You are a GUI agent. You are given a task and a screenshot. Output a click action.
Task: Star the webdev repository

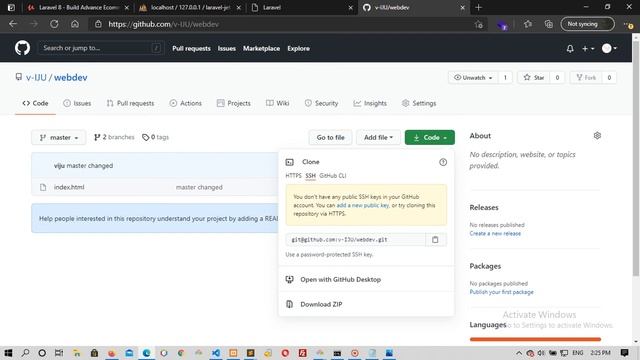(x=534, y=78)
